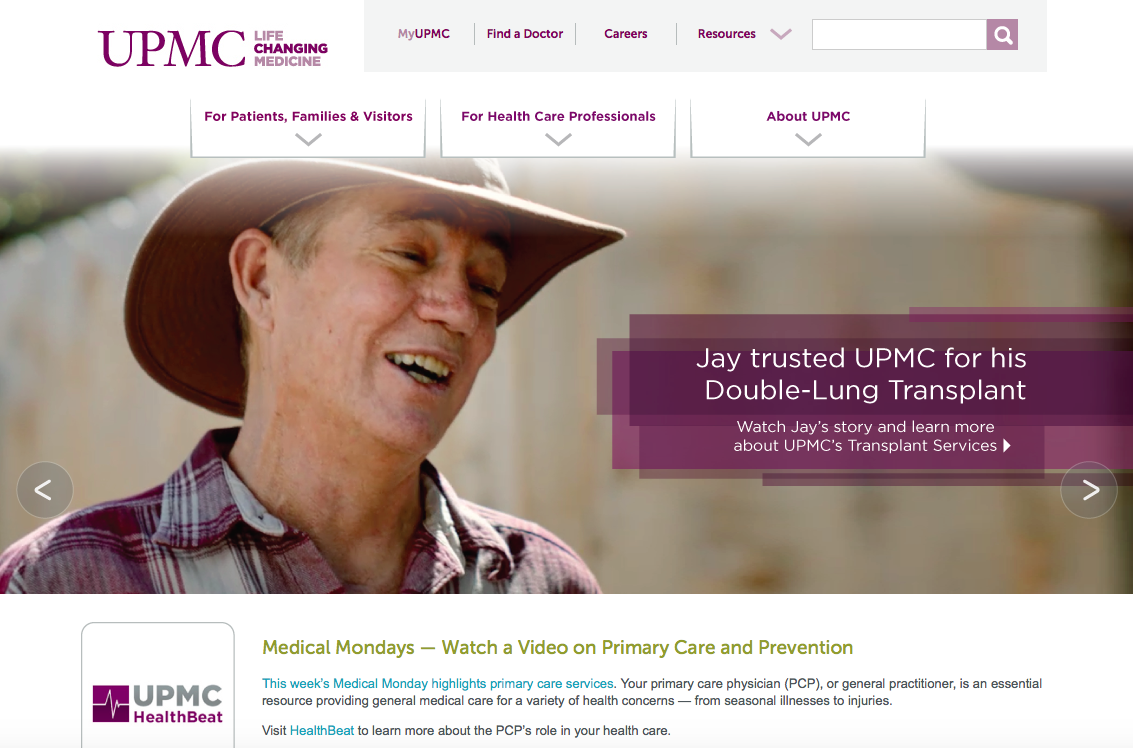Expand the About UPMC chevron
1133x748 pixels.
click(x=808, y=140)
